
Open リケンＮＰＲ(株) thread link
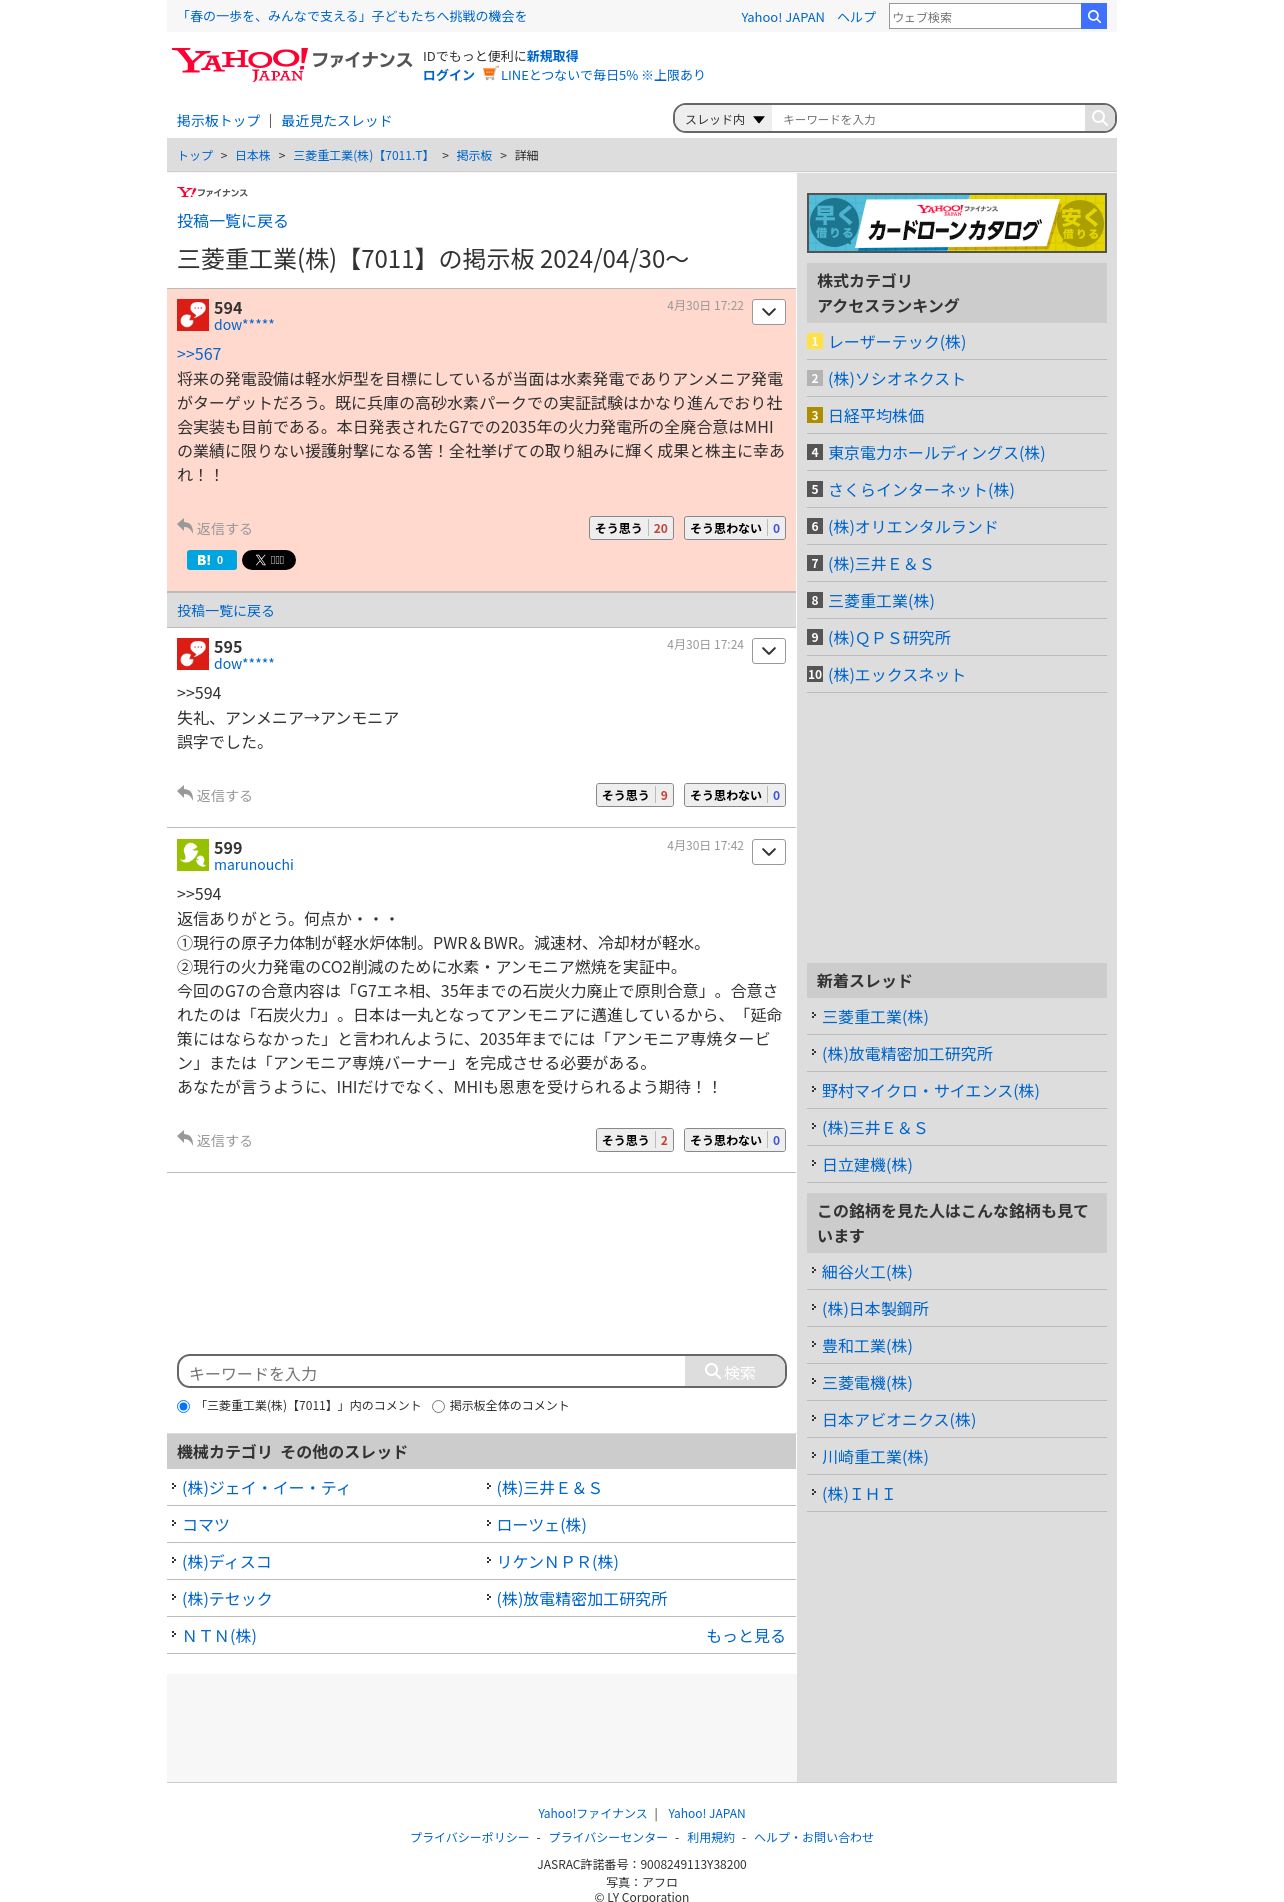557,1562
